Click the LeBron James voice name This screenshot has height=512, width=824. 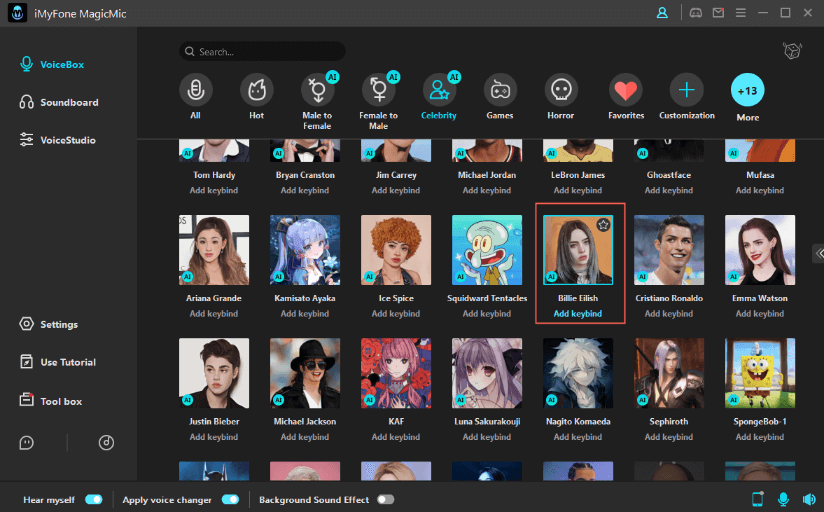click(578, 175)
